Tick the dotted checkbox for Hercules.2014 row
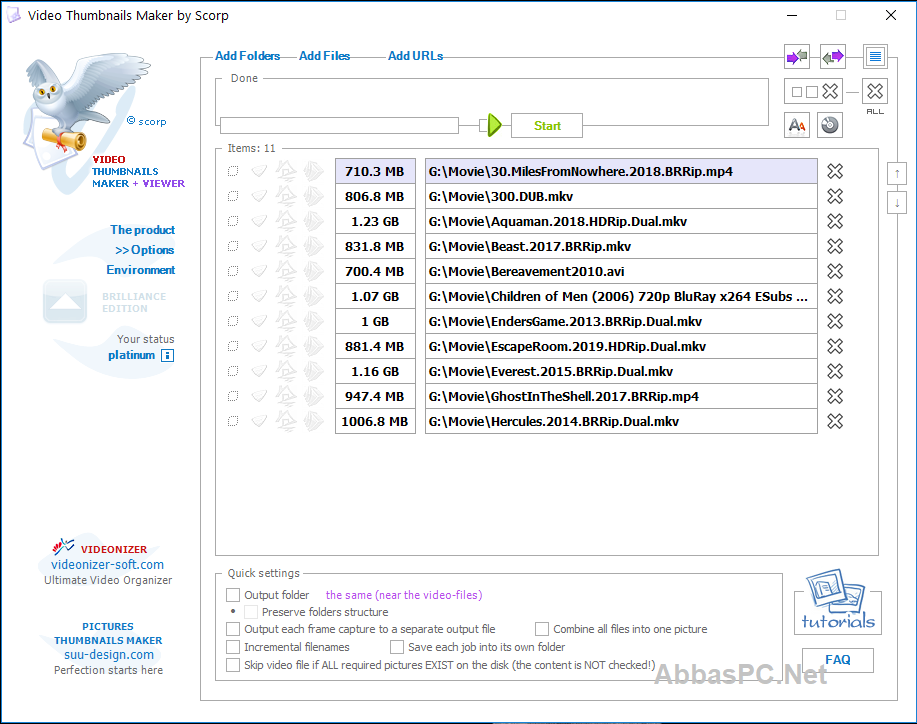This screenshot has width=917, height=724. tap(233, 421)
